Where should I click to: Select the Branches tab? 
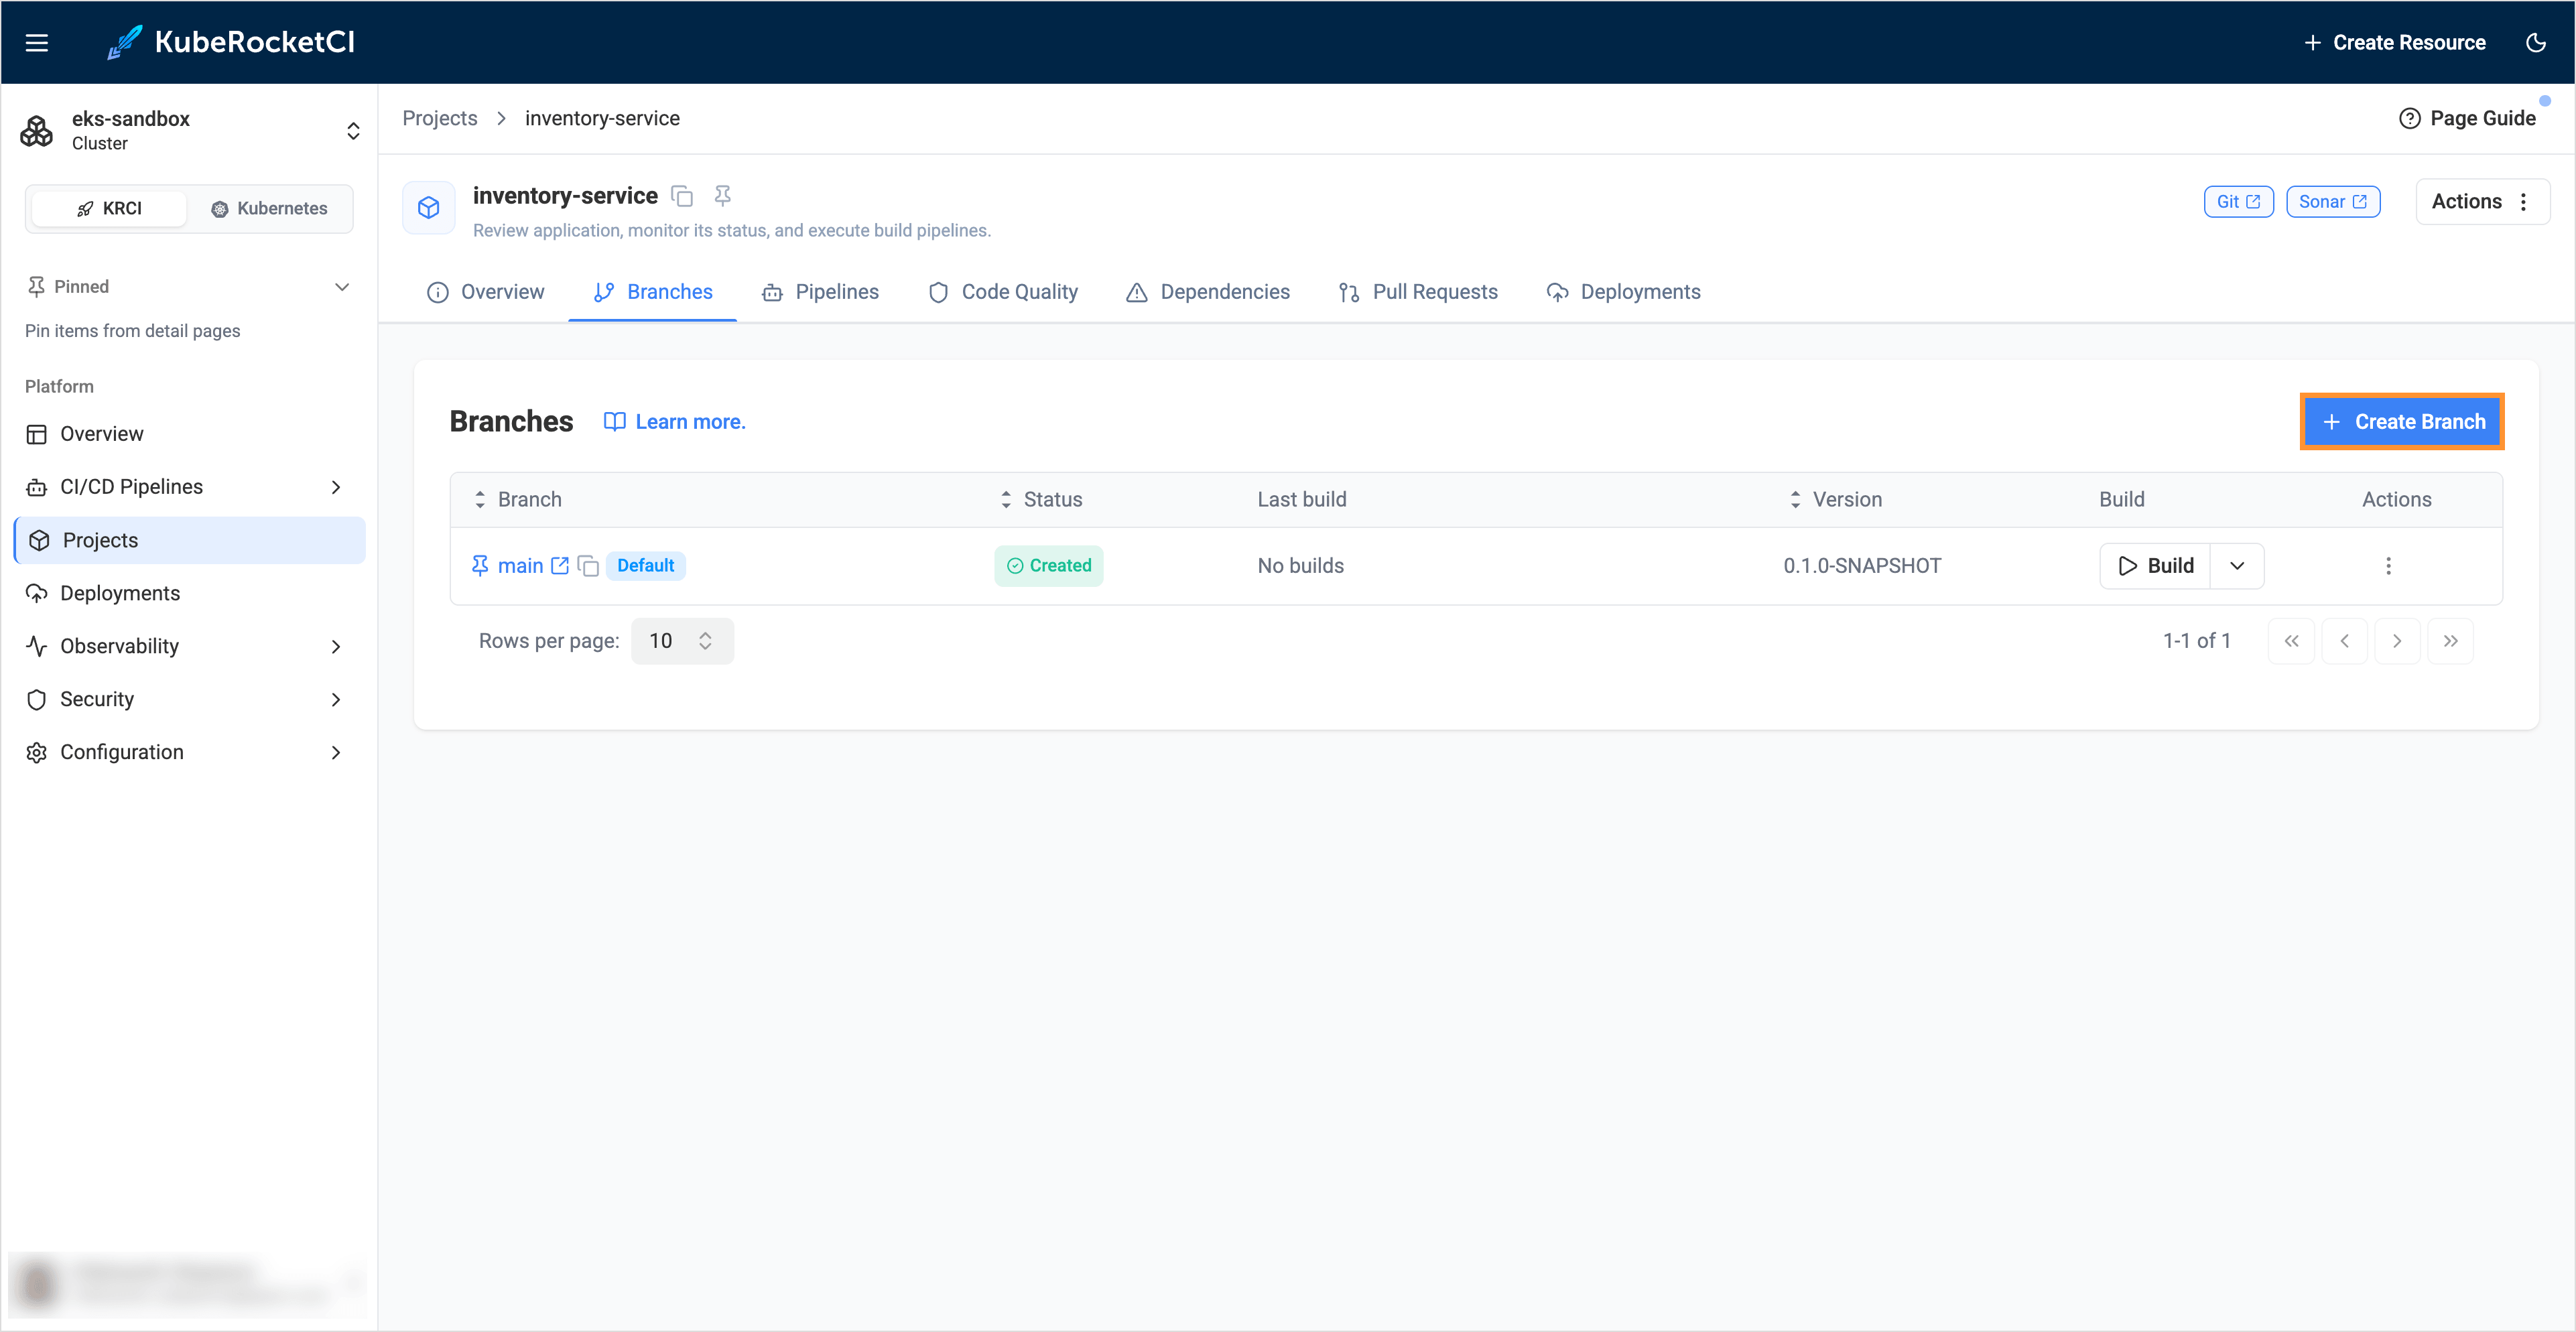tap(652, 292)
